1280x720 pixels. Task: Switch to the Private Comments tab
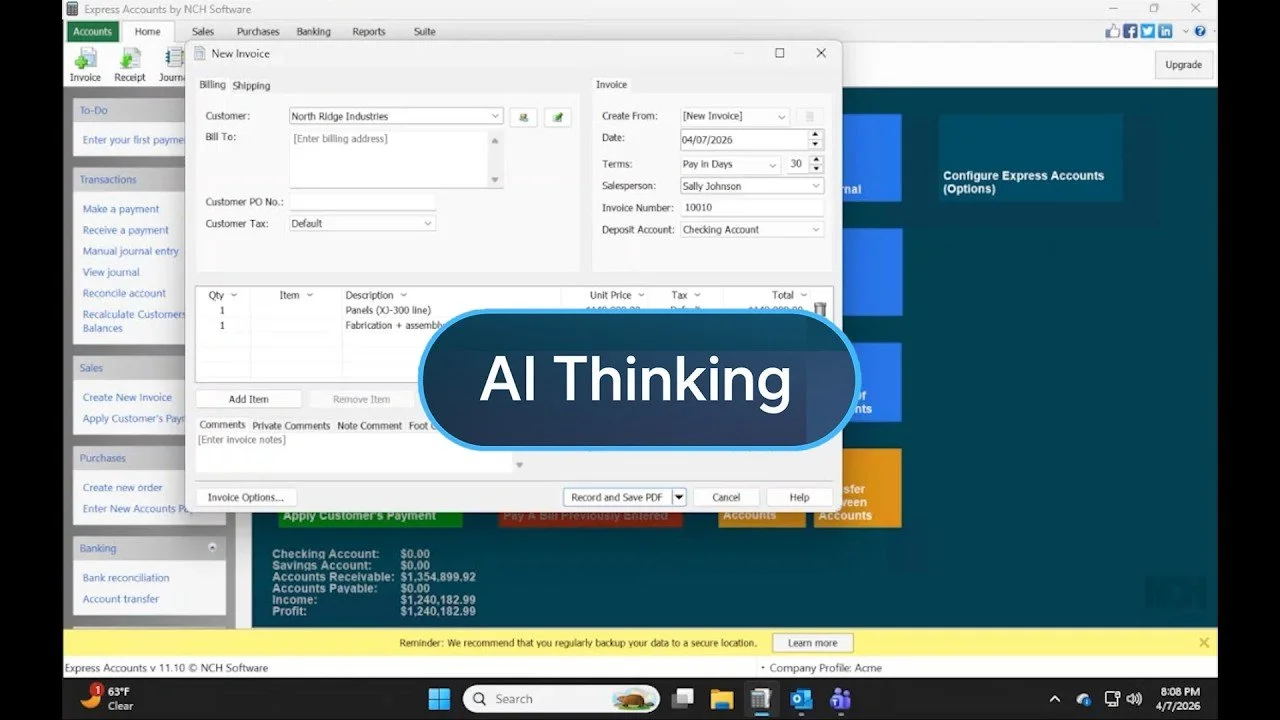coord(291,426)
